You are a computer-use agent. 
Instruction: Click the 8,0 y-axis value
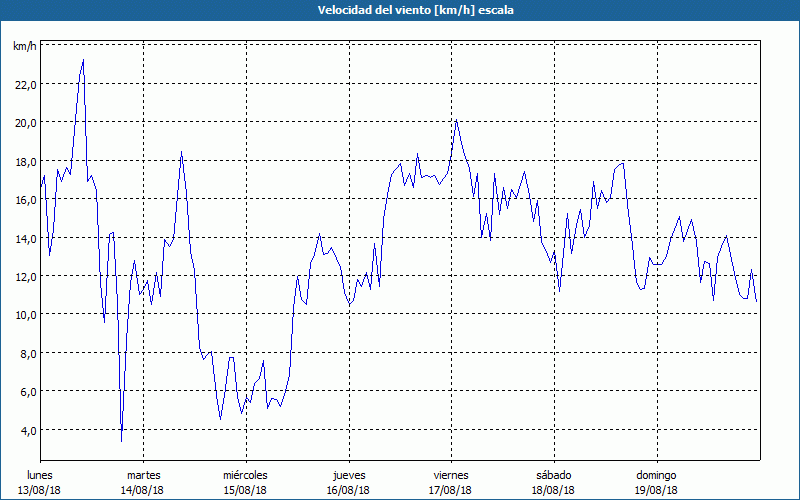point(28,354)
